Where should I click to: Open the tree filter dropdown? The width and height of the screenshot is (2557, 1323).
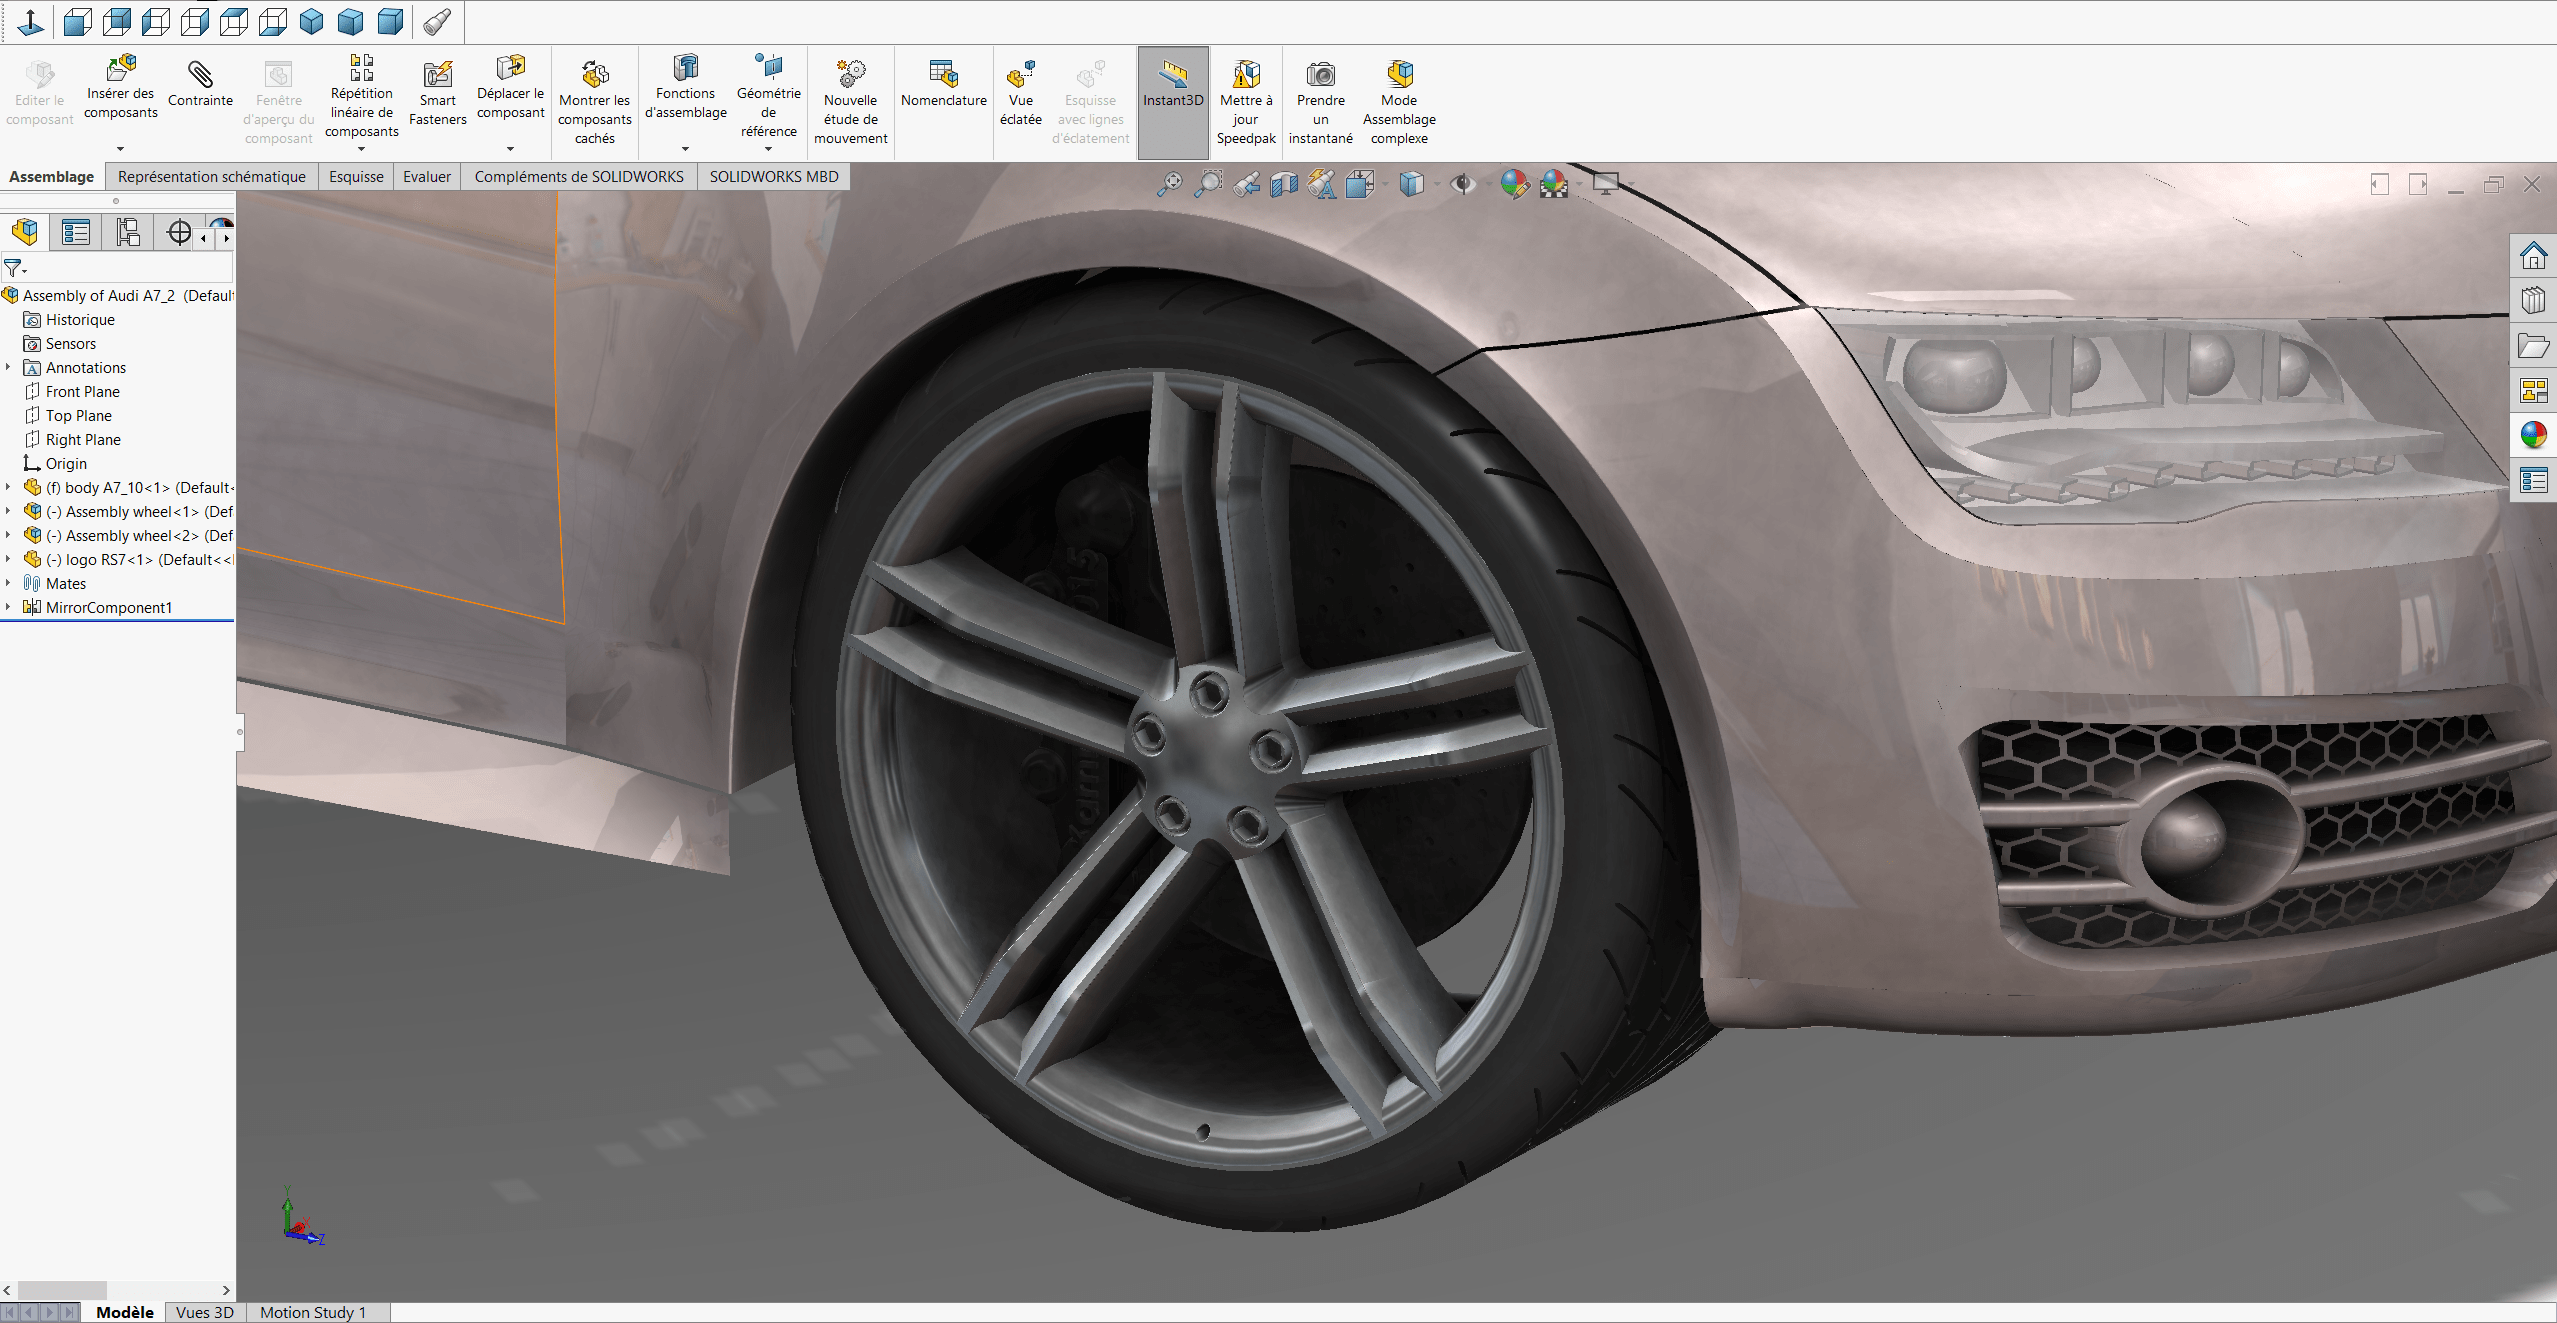coord(15,268)
